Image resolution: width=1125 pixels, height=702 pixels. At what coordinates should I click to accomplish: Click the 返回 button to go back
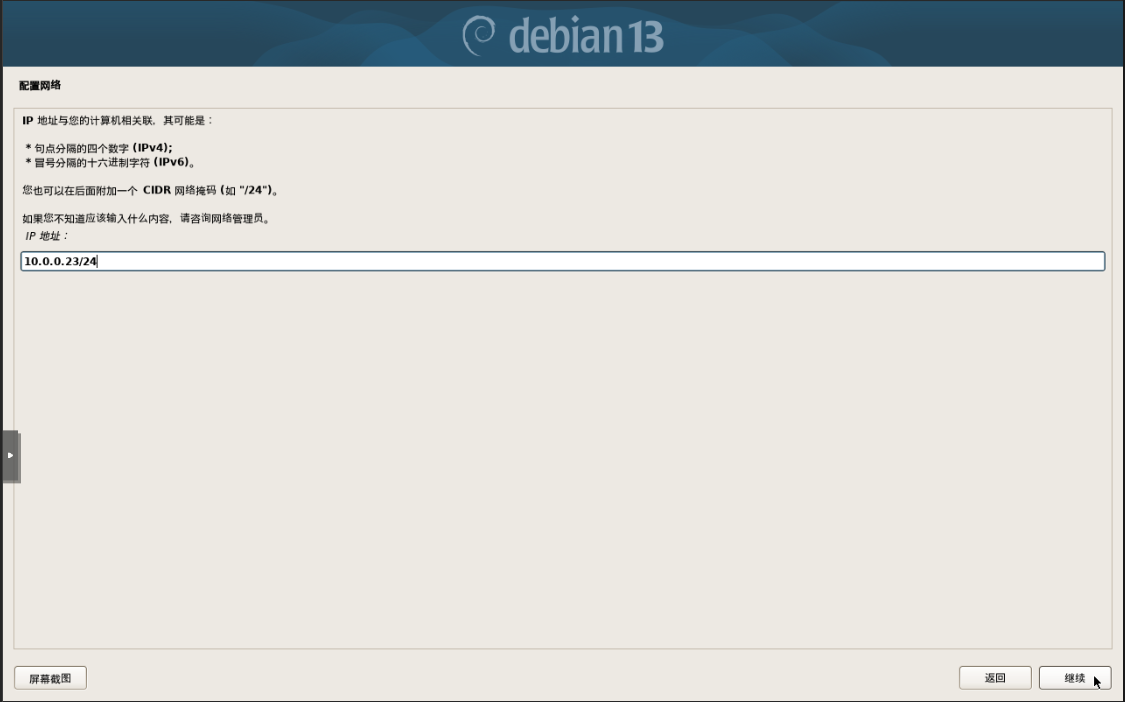pos(994,678)
